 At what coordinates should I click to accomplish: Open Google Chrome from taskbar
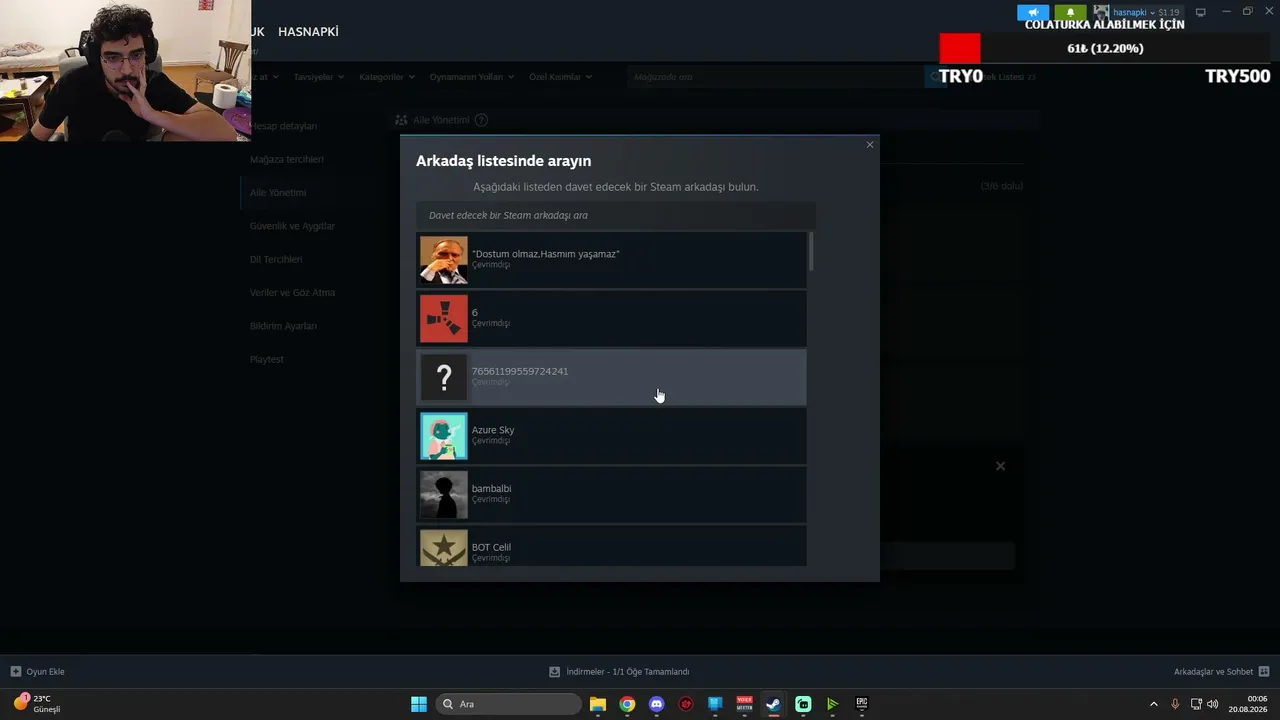pyautogui.click(x=627, y=704)
